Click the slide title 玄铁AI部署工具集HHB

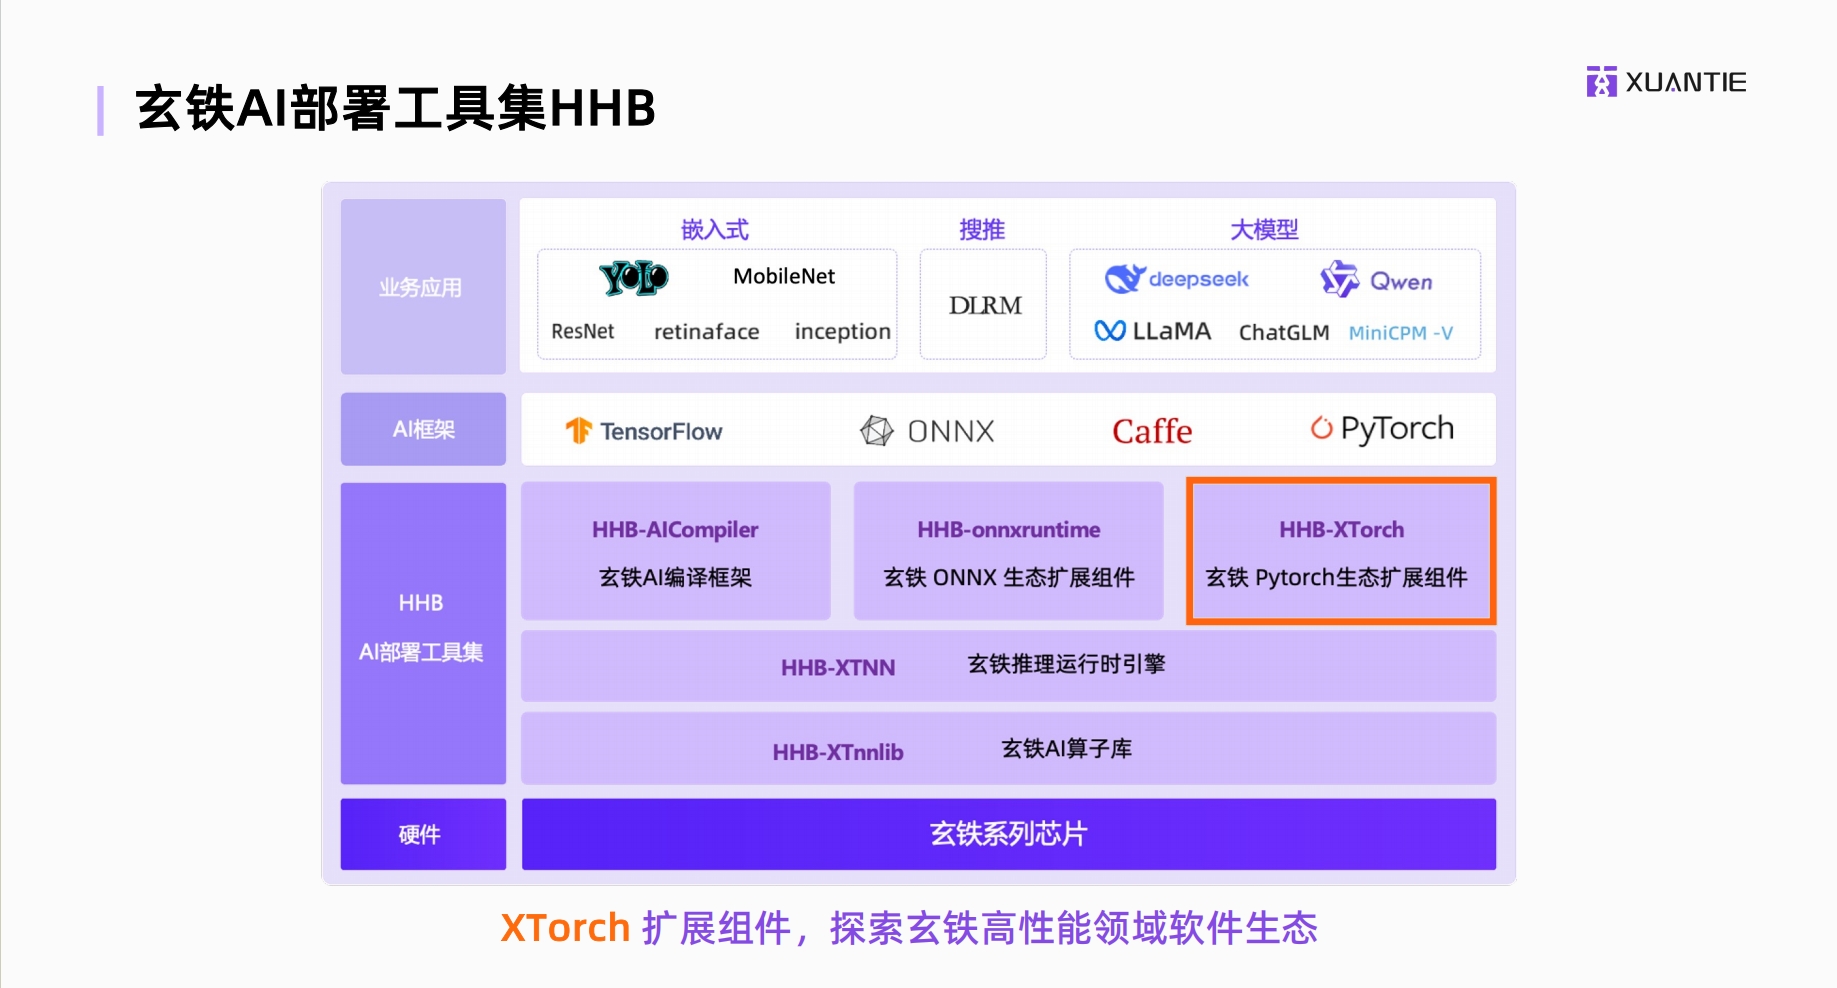click(395, 108)
